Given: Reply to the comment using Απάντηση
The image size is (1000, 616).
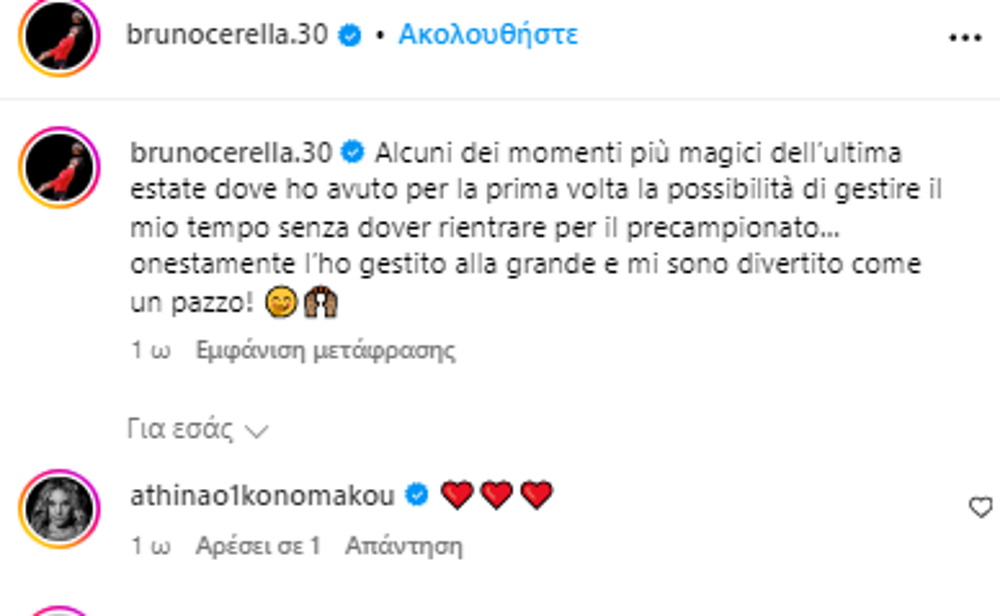Looking at the screenshot, I should click(404, 546).
